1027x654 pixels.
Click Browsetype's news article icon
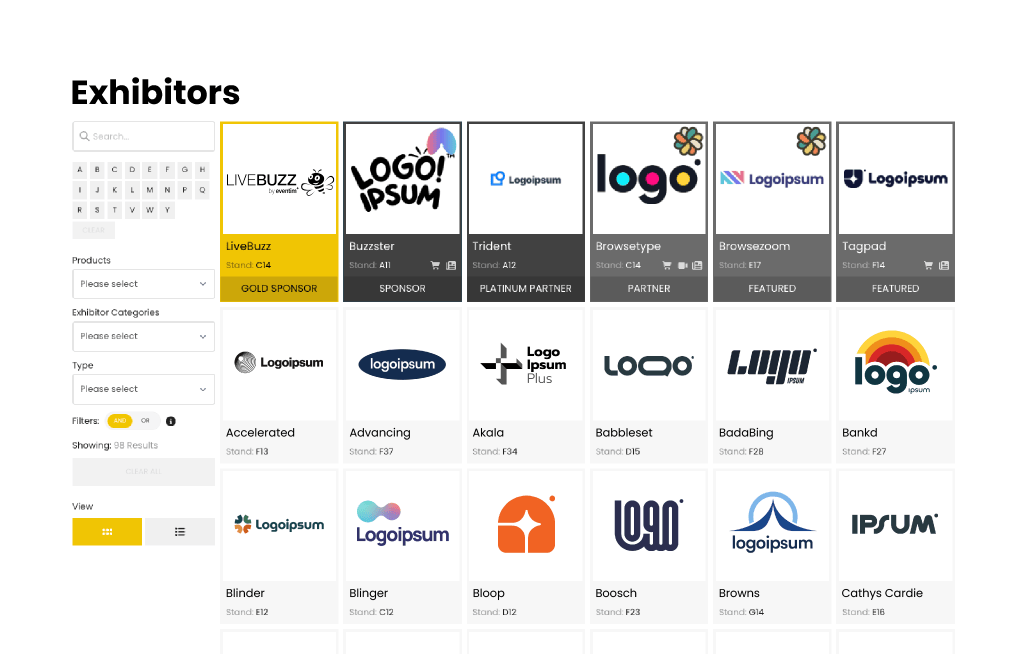697,265
